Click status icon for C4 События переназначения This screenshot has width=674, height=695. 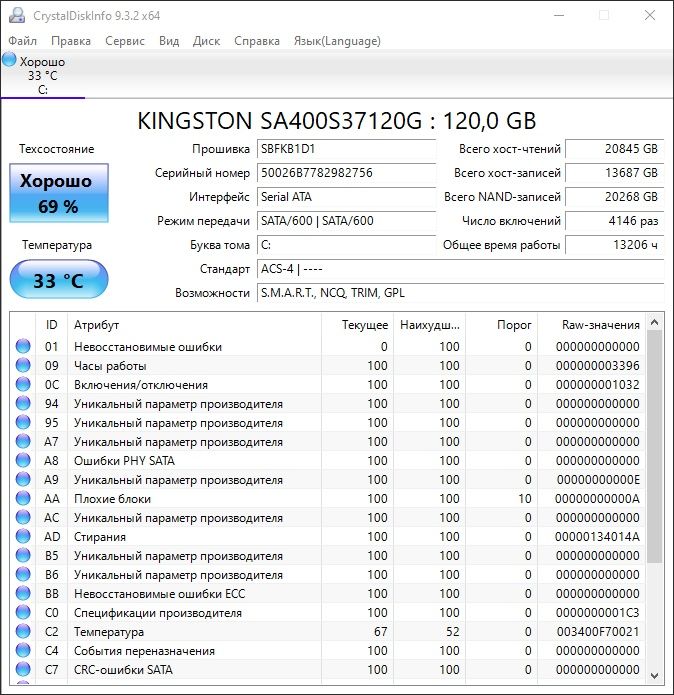[x=23, y=650]
